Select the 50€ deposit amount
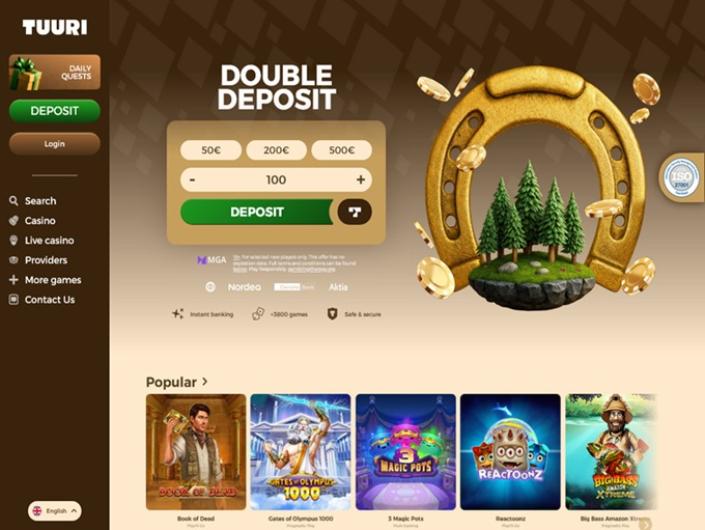Screen dimensions: 705x530 [211, 150]
